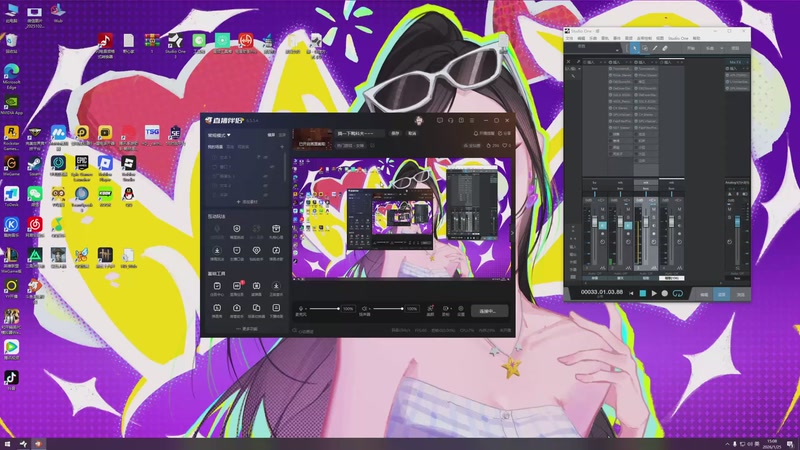Click 取消 button next to stream title

coord(412,133)
